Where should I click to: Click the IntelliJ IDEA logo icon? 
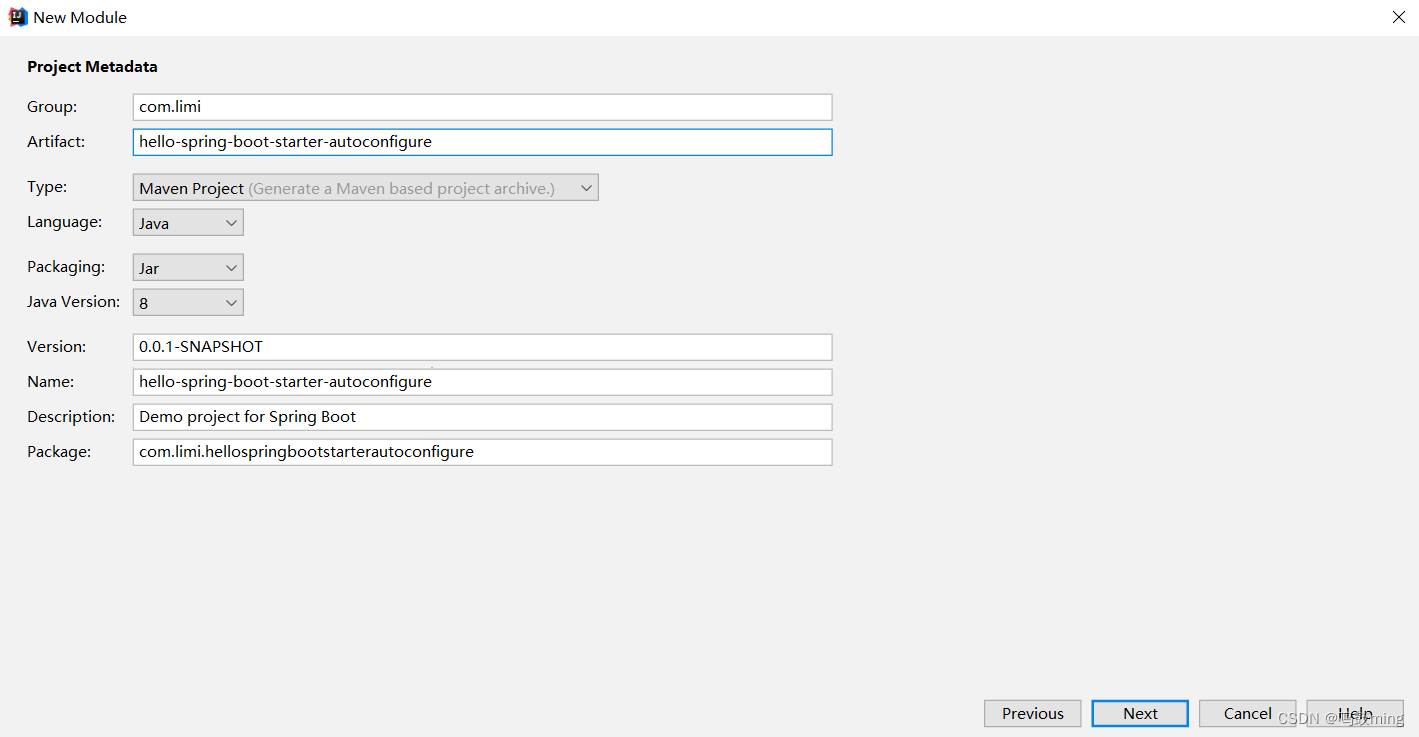pyautogui.click(x=18, y=17)
